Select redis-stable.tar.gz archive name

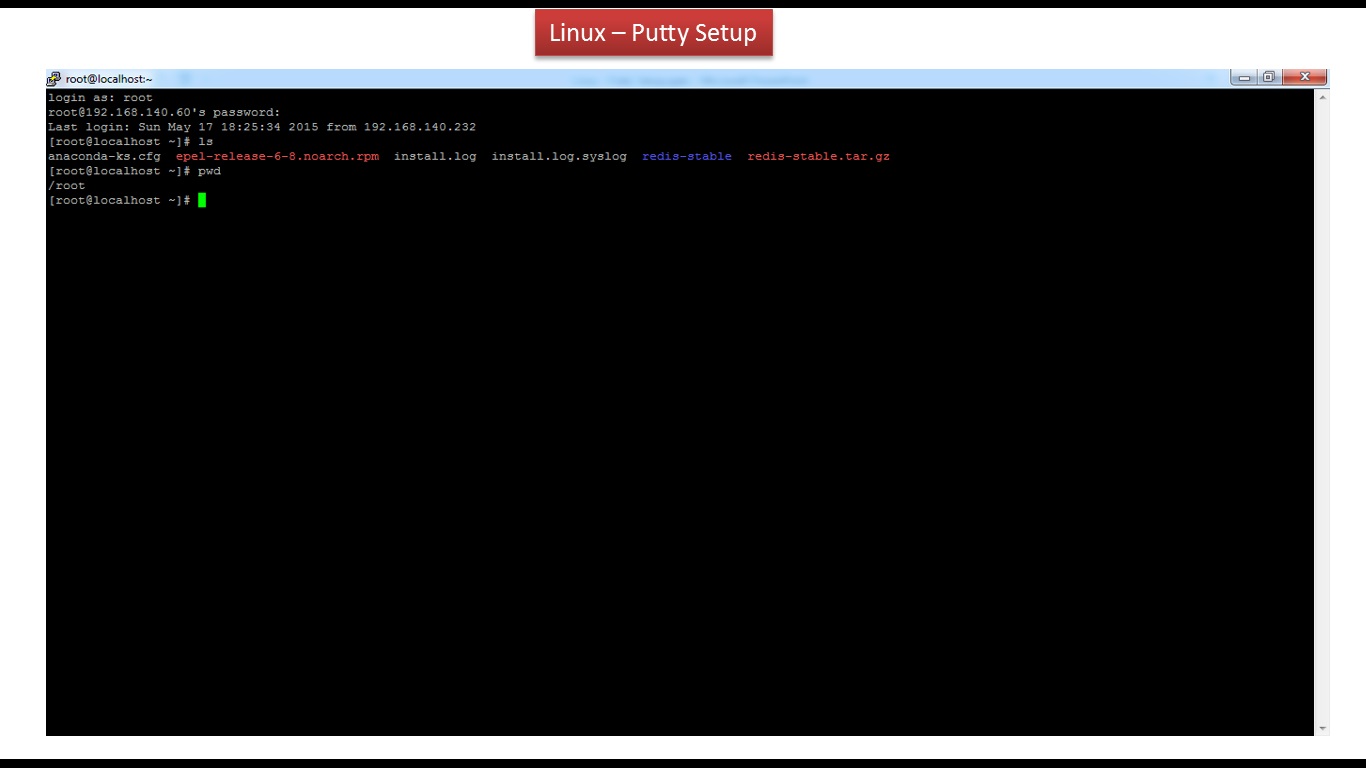click(x=818, y=157)
